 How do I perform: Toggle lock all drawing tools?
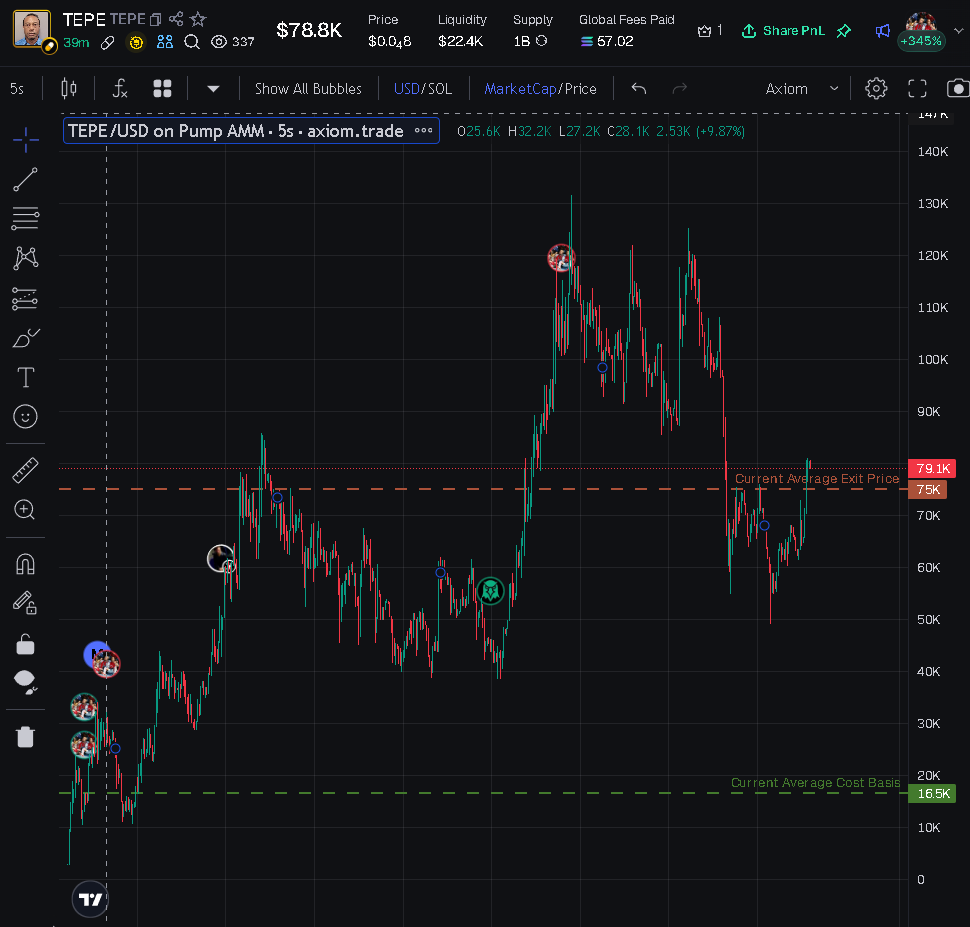point(25,644)
